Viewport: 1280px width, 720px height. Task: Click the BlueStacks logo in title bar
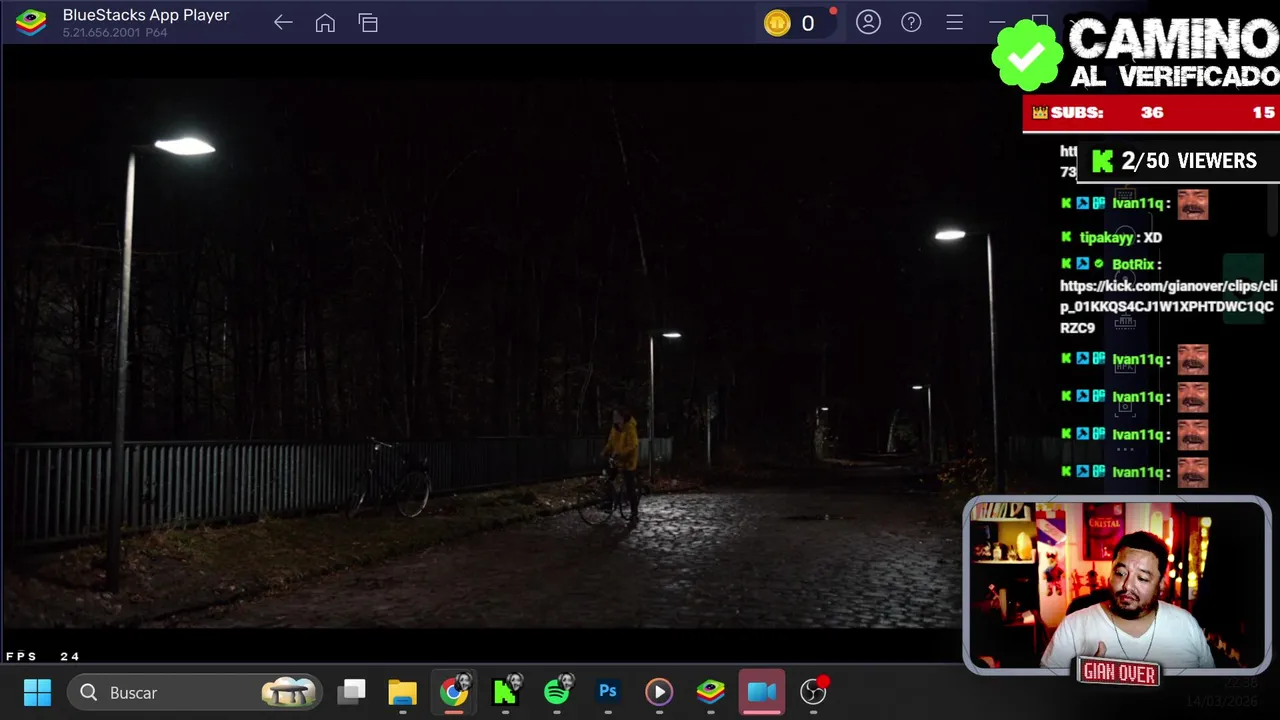coord(31,22)
